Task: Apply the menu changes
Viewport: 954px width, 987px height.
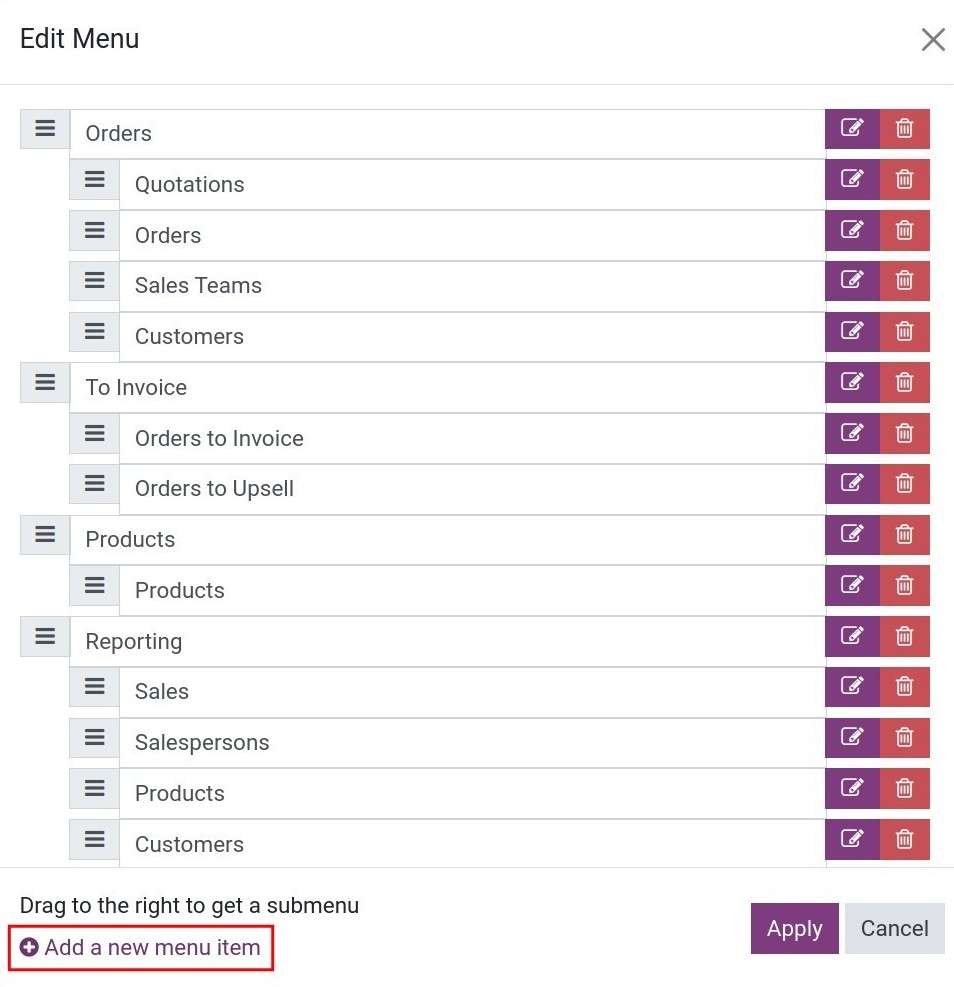Action: [794, 928]
